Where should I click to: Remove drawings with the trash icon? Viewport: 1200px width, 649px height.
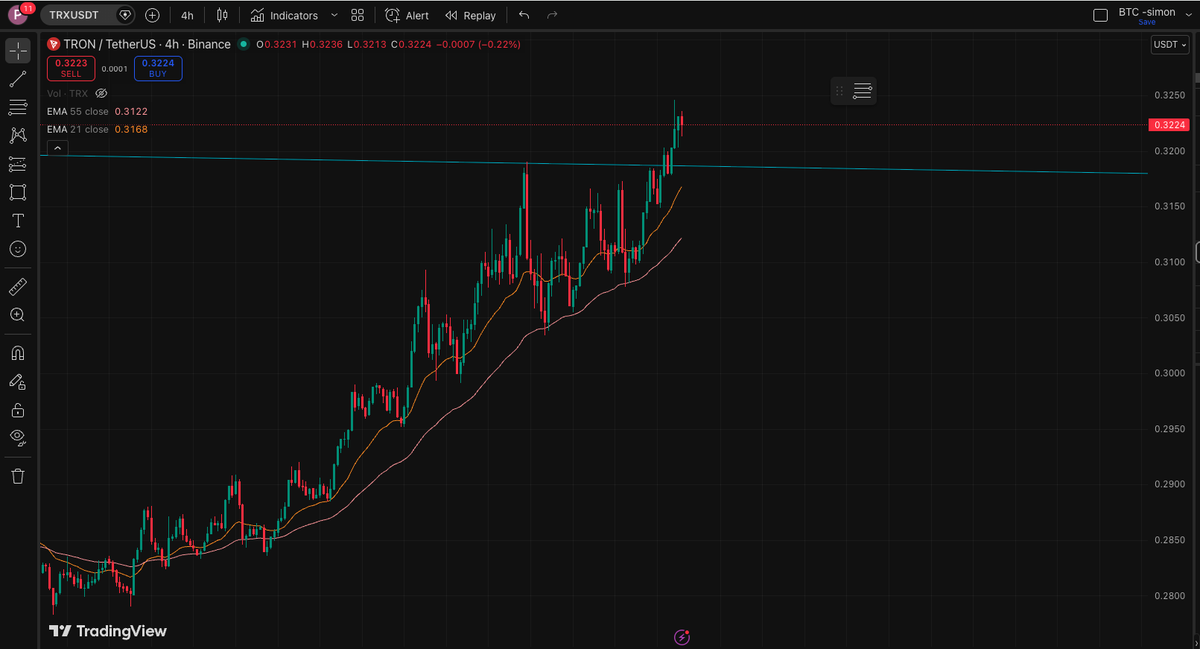tap(18, 476)
